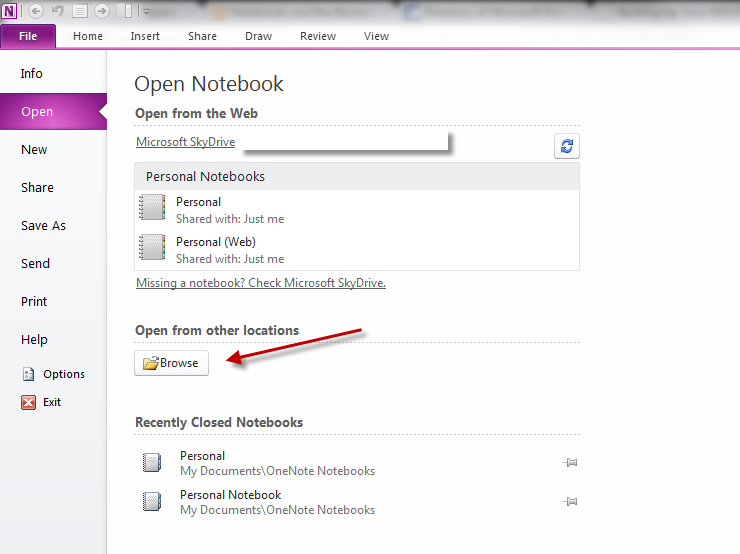This screenshot has height=554, width=740.
Task: Click the Undo icon in quick access toolbar
Action: coord(58,11)
